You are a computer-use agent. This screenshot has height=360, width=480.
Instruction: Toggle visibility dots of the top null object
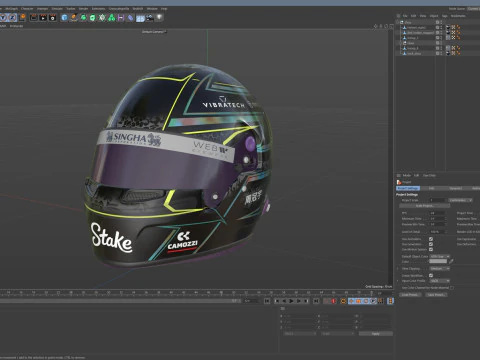[x=441, y=22]
